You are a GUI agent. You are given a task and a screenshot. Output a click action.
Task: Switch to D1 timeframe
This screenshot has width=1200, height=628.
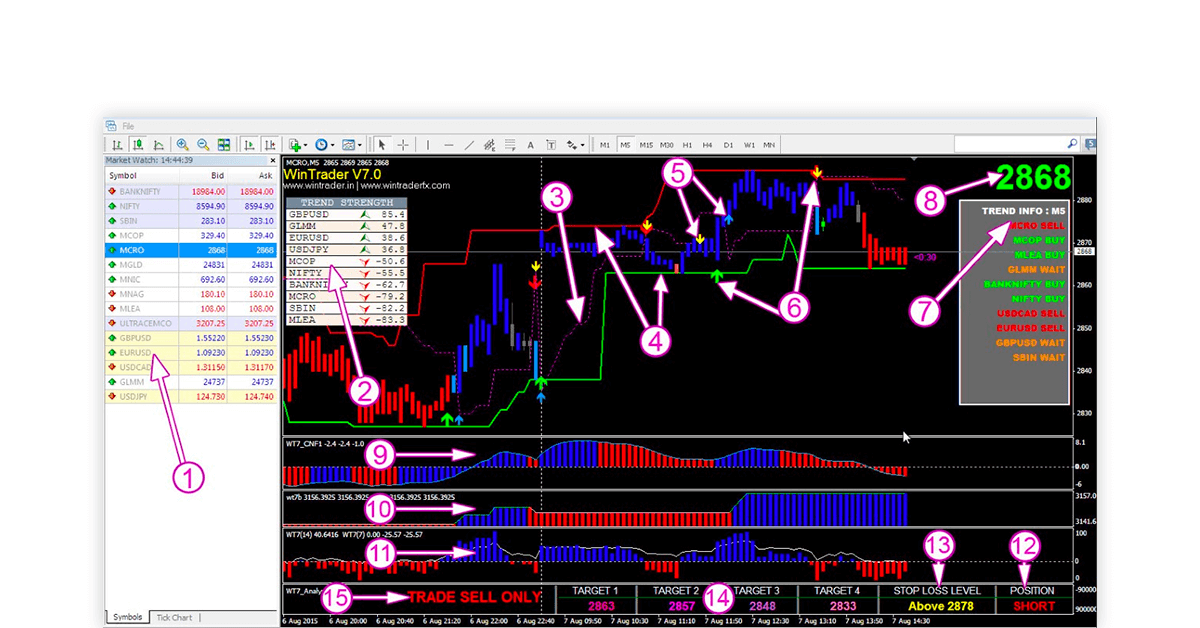(x=728, y=144)
